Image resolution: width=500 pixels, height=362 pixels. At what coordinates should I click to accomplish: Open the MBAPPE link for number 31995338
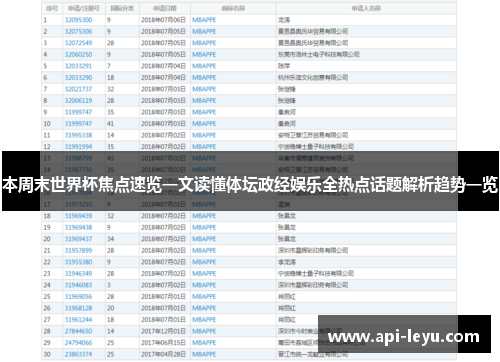coord(204,135)
